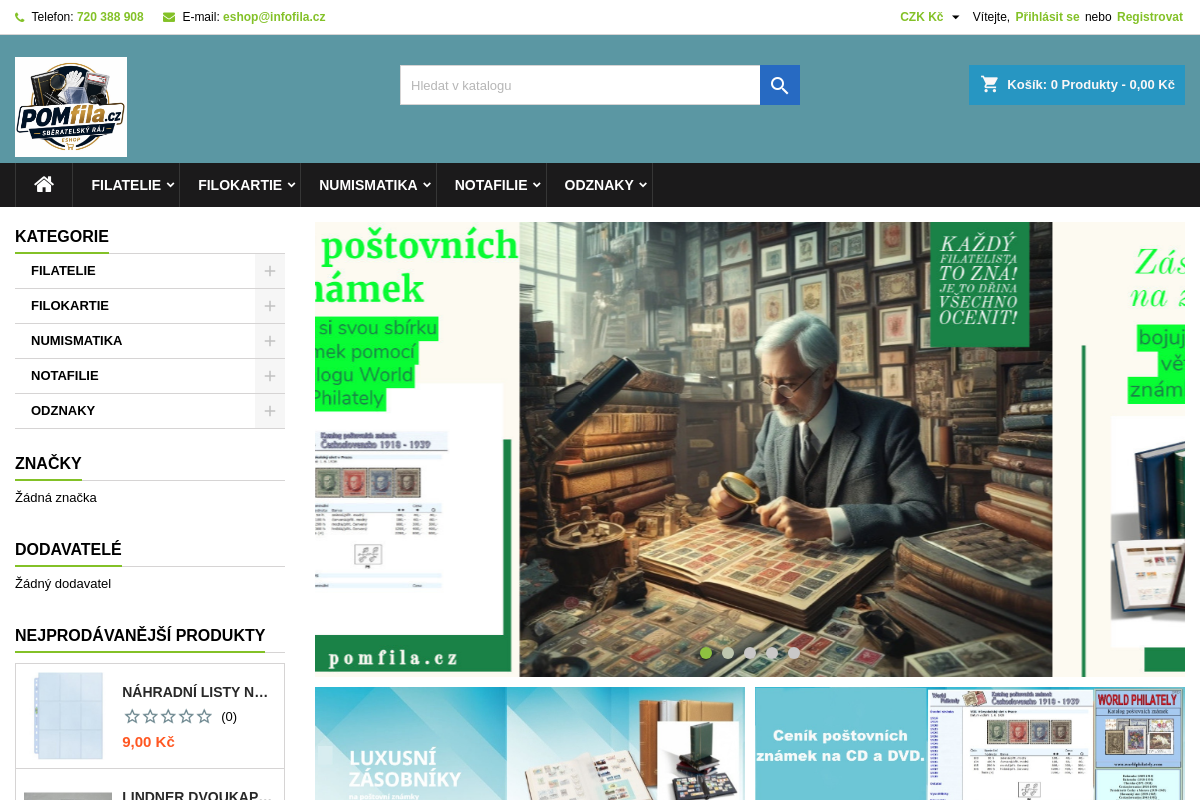Click the envelope icon beside E-mail
Viewport: 1200px width, 800px height.
(169, 17)
